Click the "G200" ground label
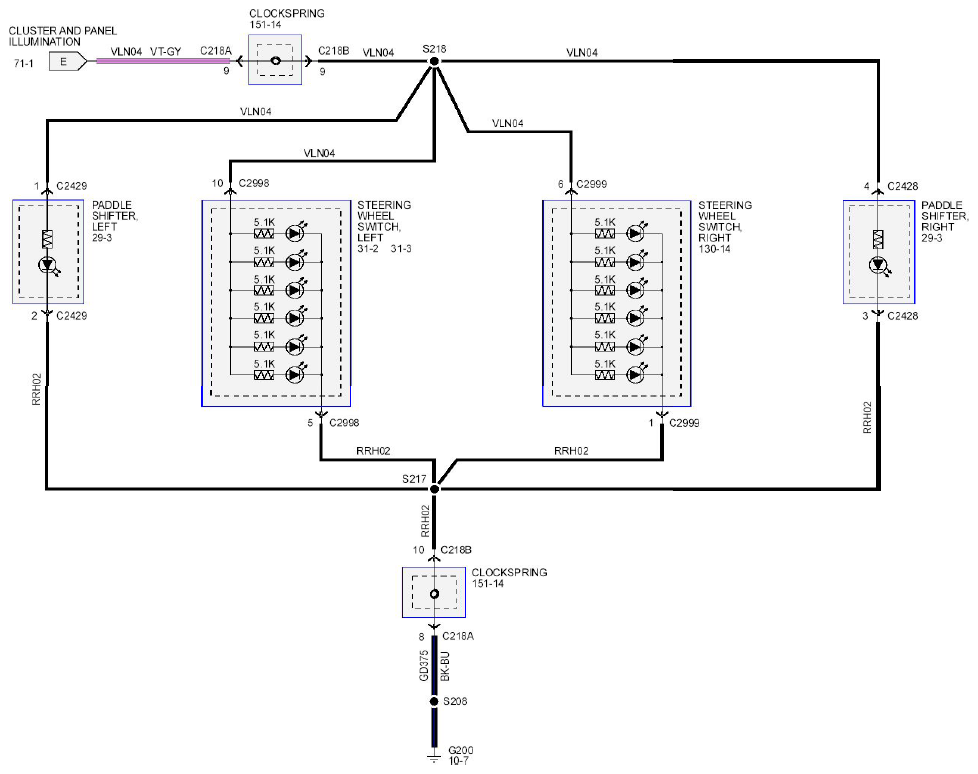 (x=461, y=750)
